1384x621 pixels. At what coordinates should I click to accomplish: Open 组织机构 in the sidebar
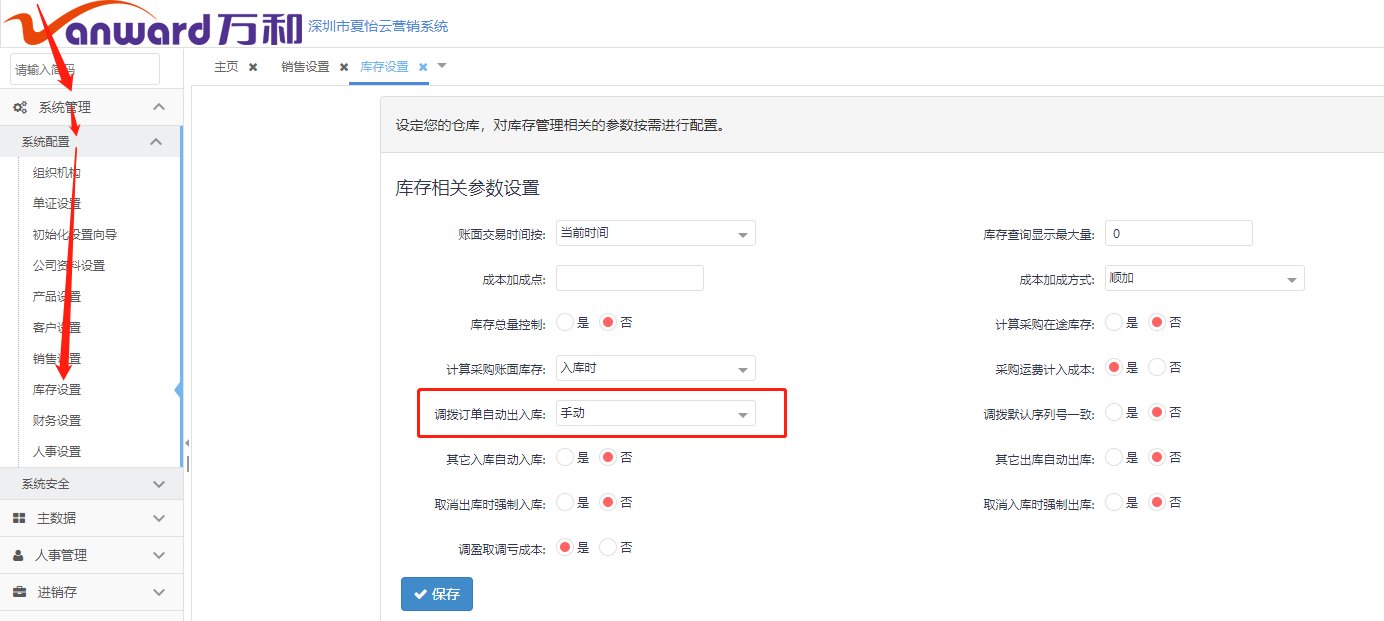[x=57, y=173]
